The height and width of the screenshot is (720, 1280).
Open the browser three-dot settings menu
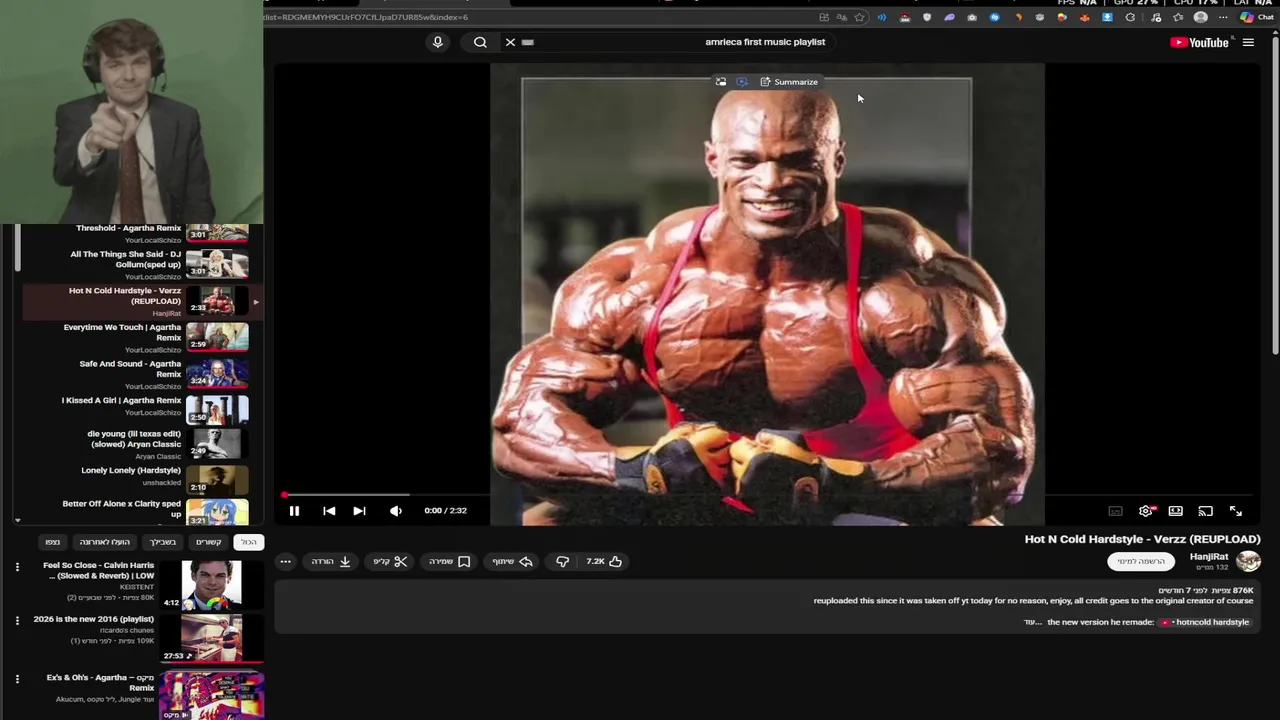(1223, 17)
